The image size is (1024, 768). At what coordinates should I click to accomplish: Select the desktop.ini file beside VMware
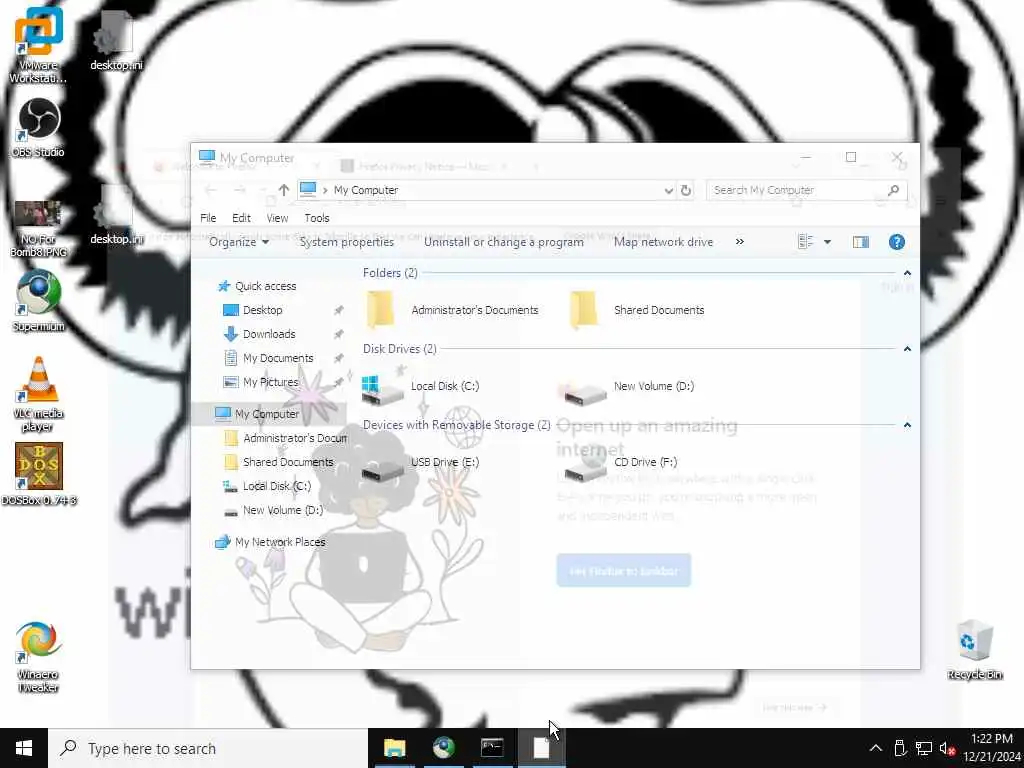(x=116, y=40)
